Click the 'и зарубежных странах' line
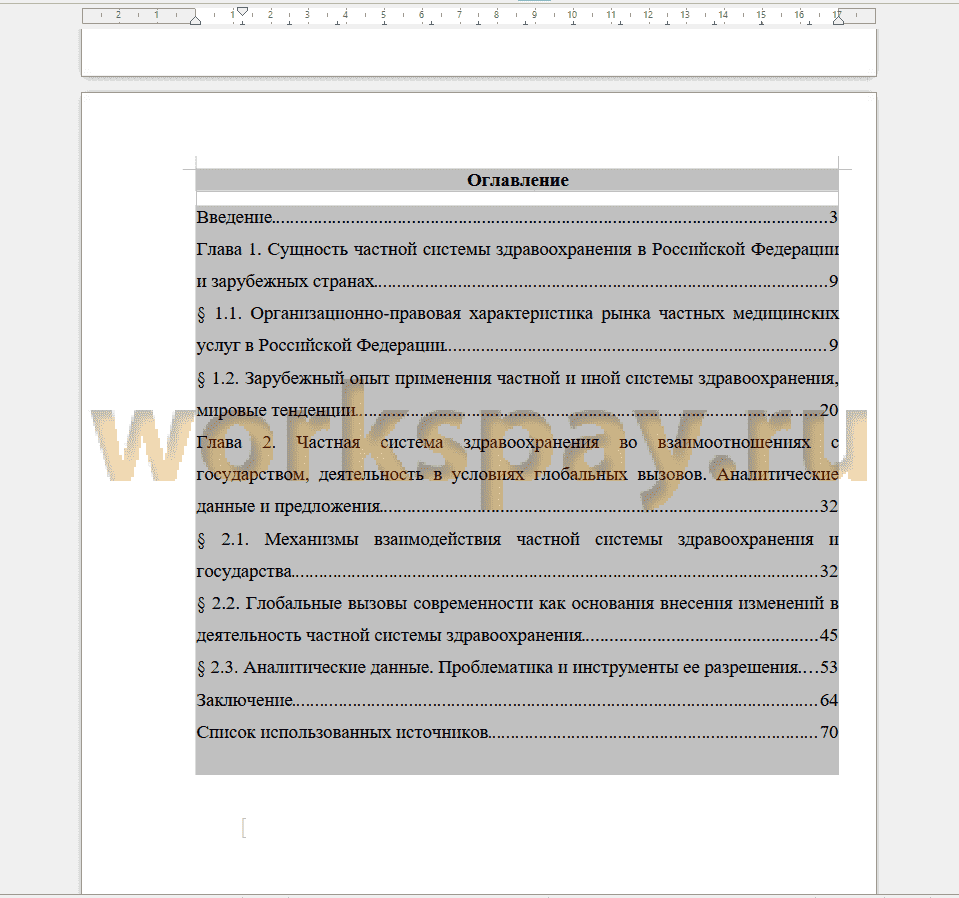 [x=517, y=281]
